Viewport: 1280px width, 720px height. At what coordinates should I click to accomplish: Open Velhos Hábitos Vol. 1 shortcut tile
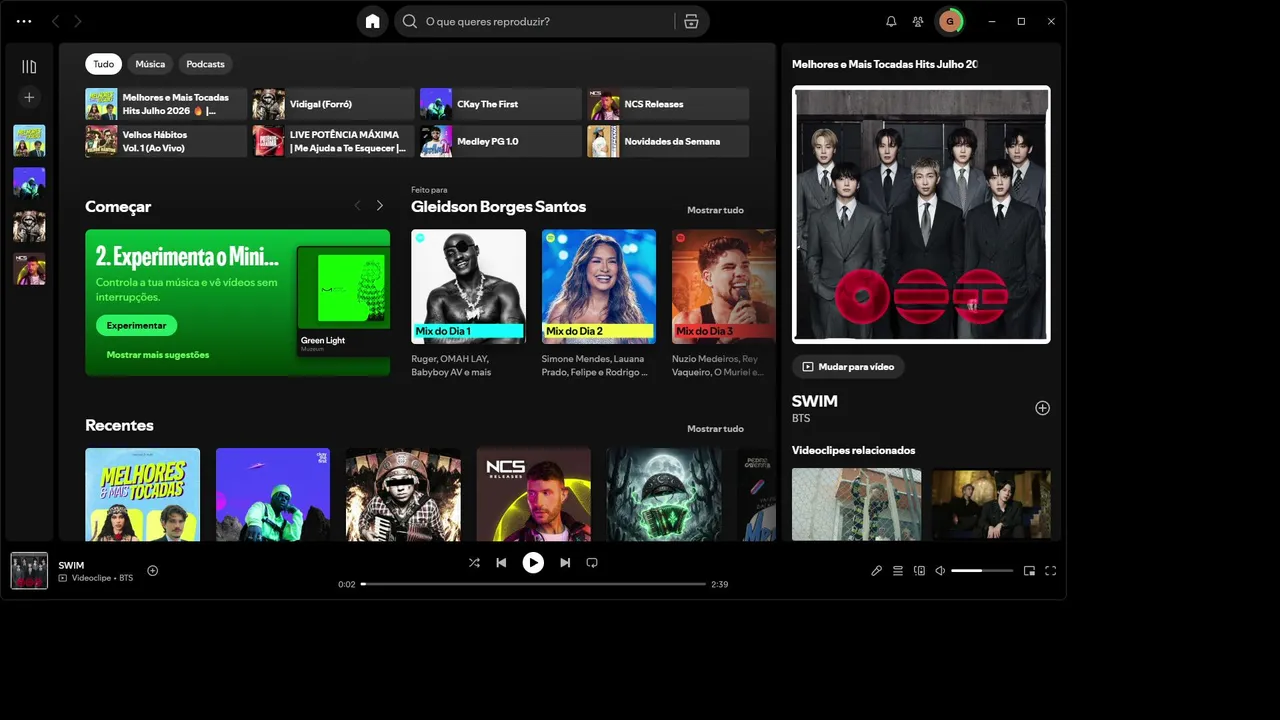point(166,141)
